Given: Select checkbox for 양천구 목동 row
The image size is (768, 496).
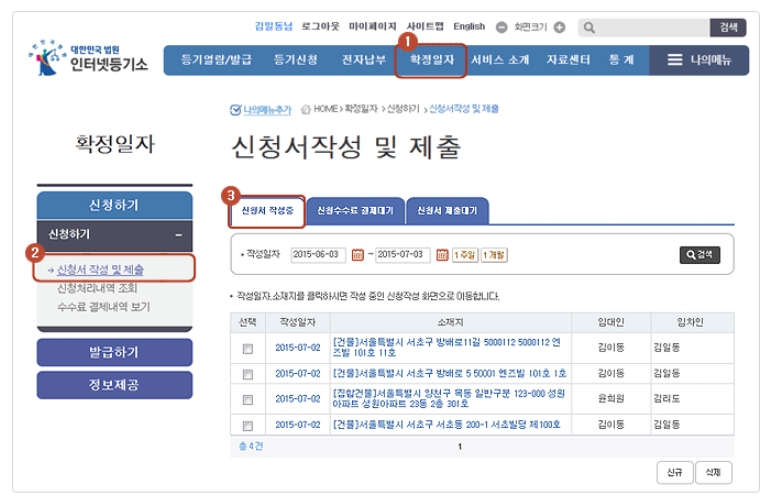Looking at the screenshot, I should pyautogui.click(x=248, y=400).
